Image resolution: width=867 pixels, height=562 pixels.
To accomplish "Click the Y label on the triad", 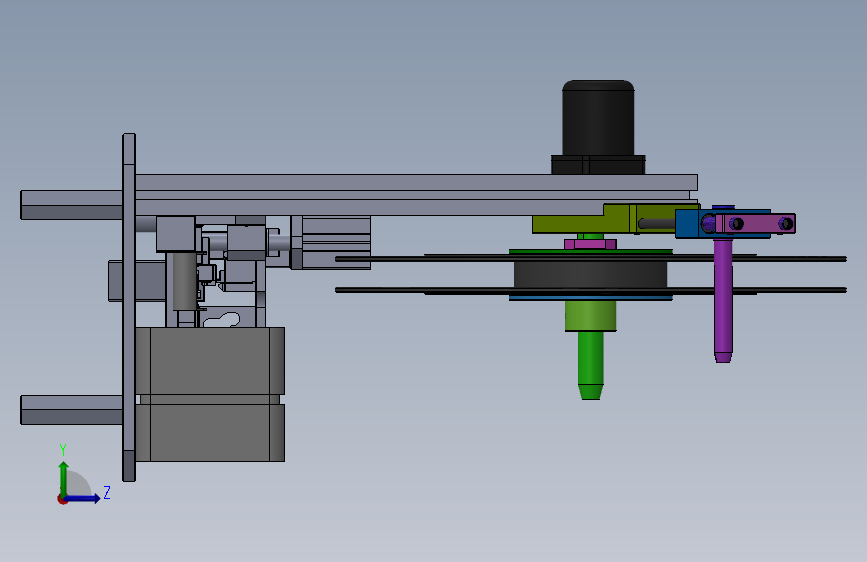I will point(63,450).
